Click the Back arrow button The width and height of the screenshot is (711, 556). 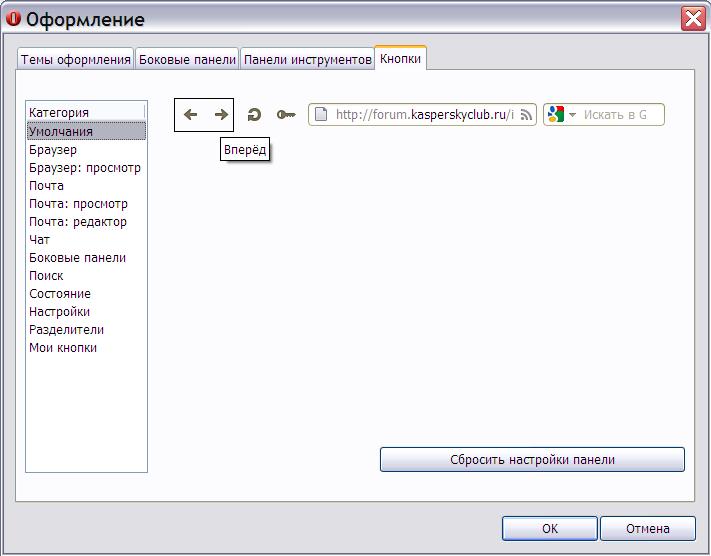point(190,115)
